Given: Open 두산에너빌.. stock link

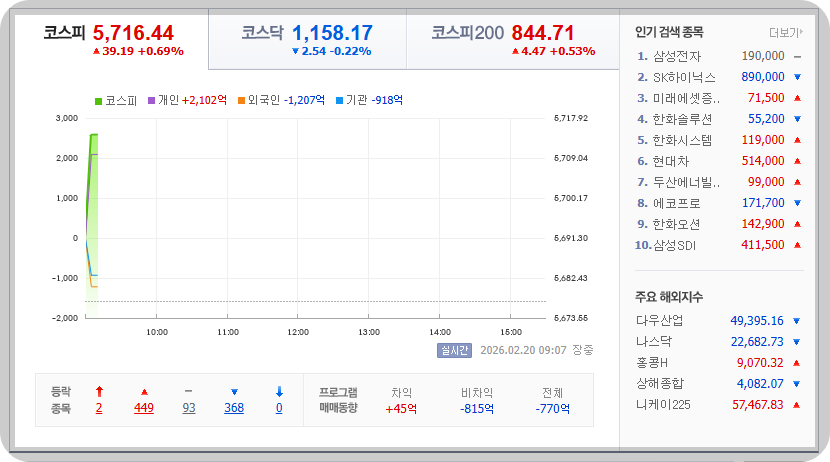Looking at the screenshot, I should coord(686,182).
